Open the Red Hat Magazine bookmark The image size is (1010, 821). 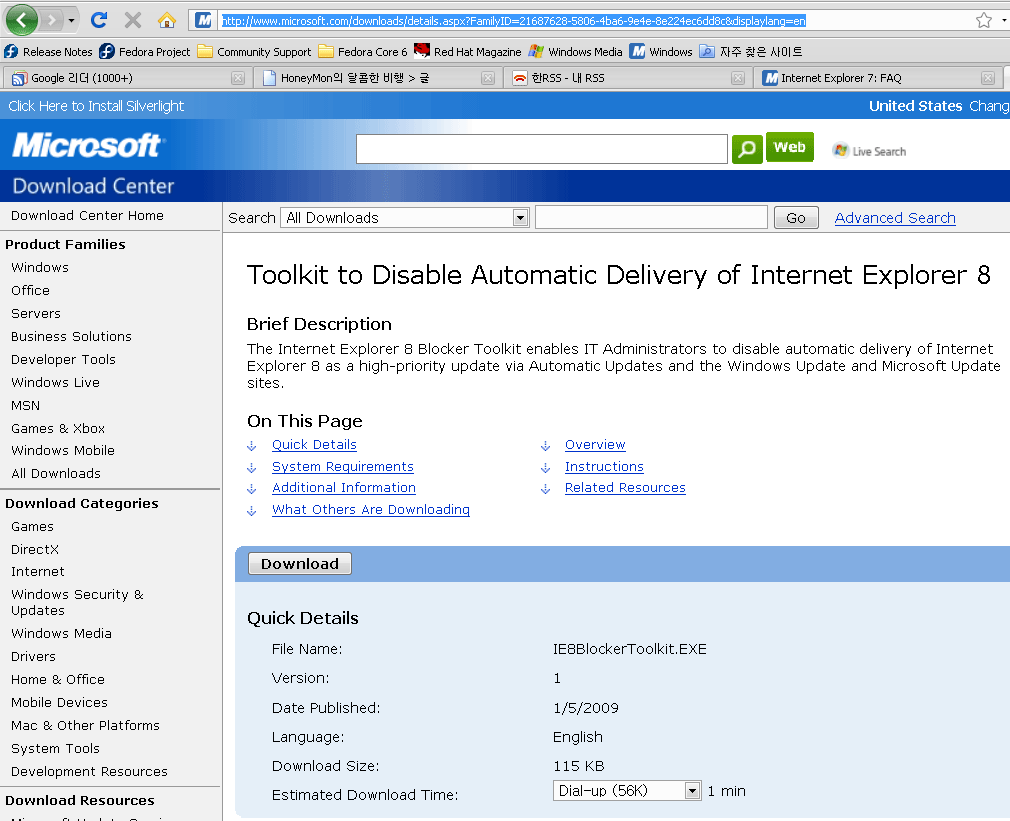click(468, 52)
